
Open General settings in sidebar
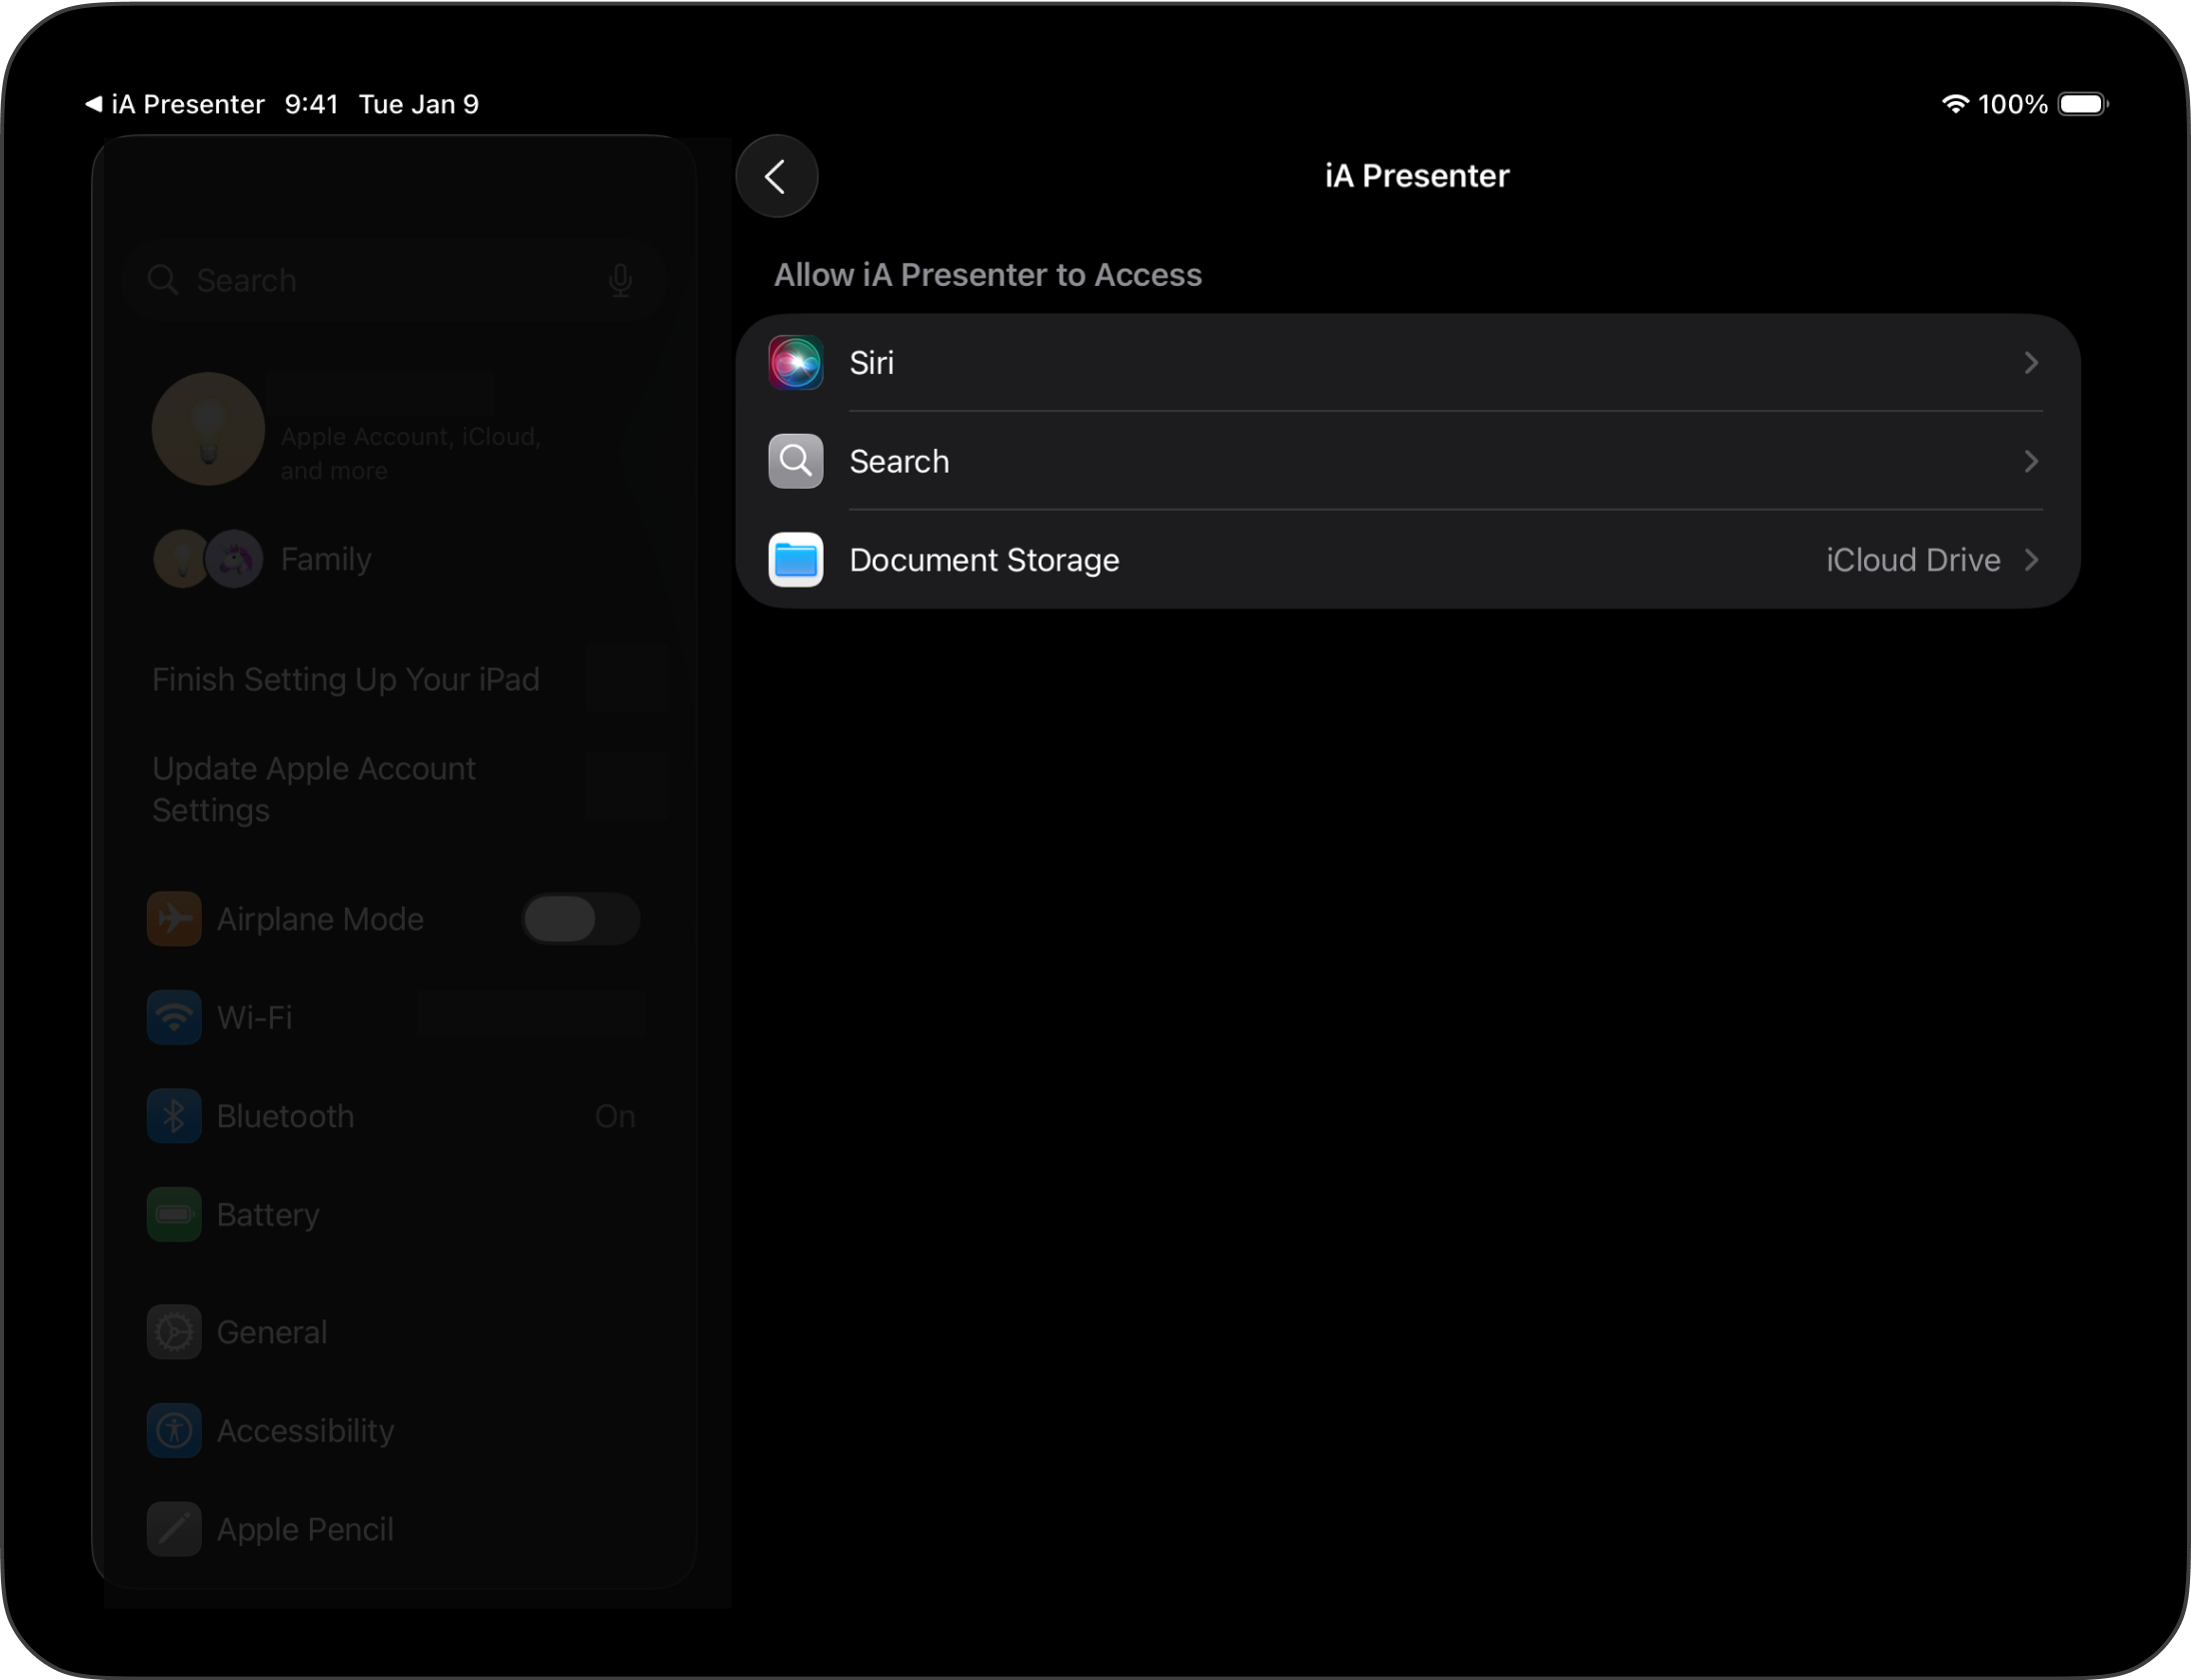pos(272,1333)
